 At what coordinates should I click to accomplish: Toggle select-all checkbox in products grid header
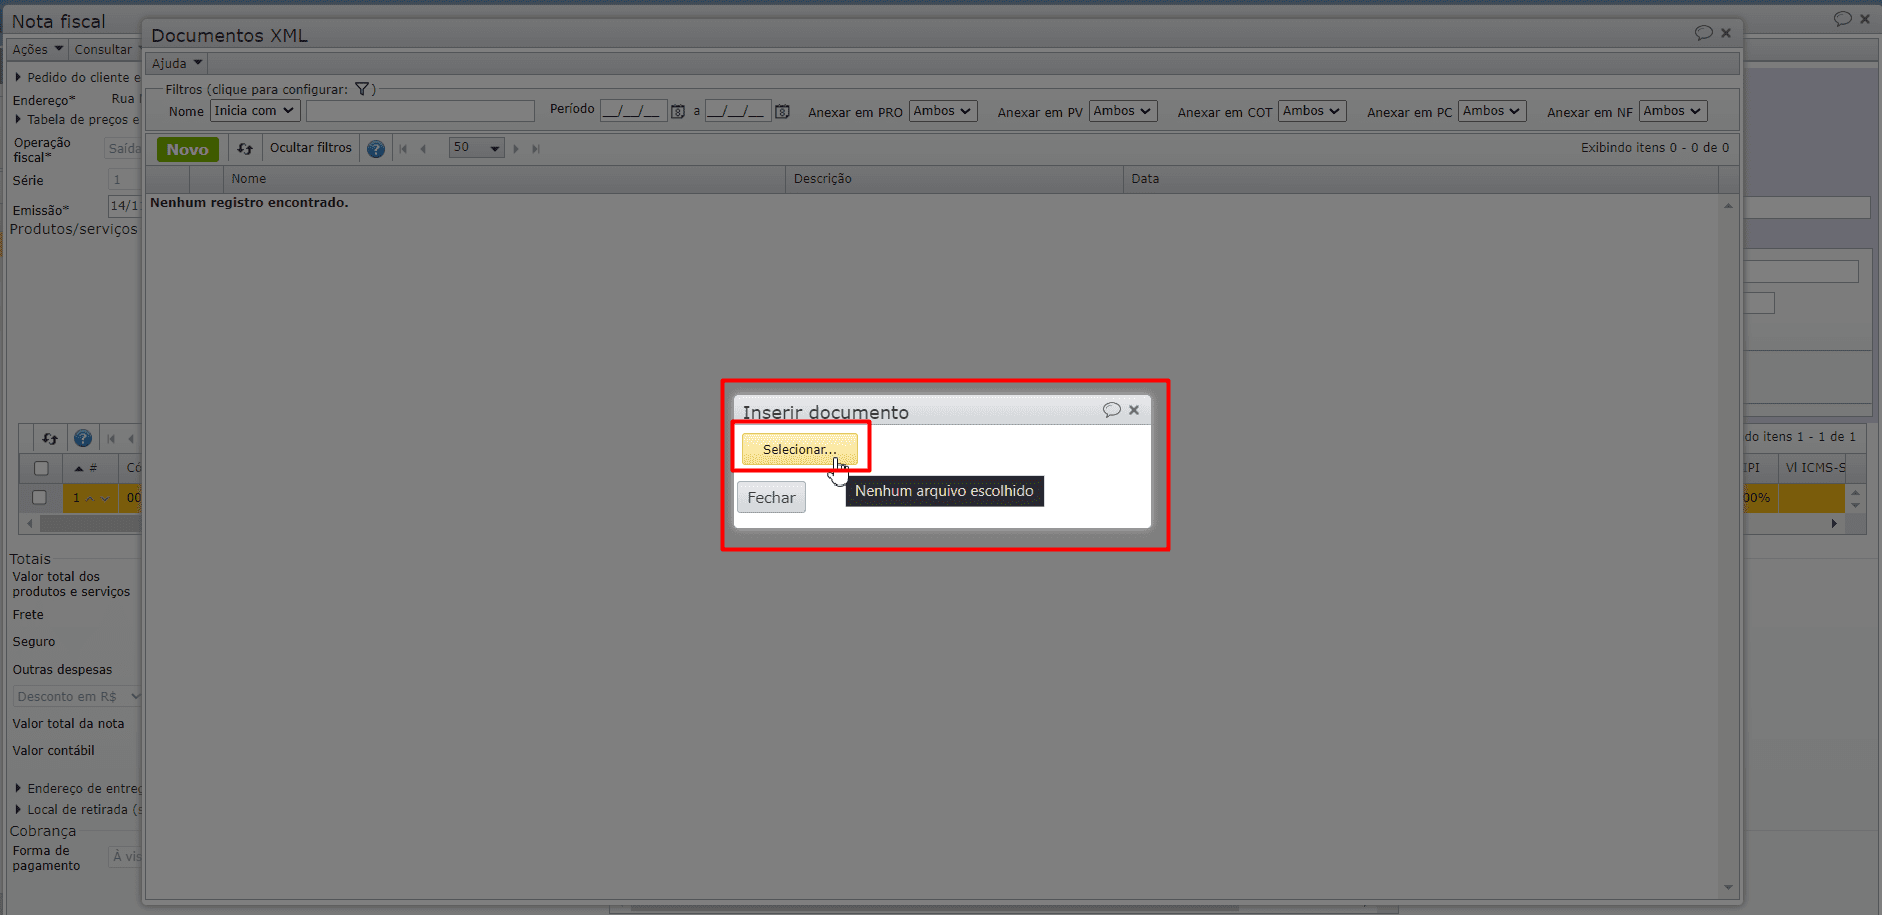click(41, 468)
